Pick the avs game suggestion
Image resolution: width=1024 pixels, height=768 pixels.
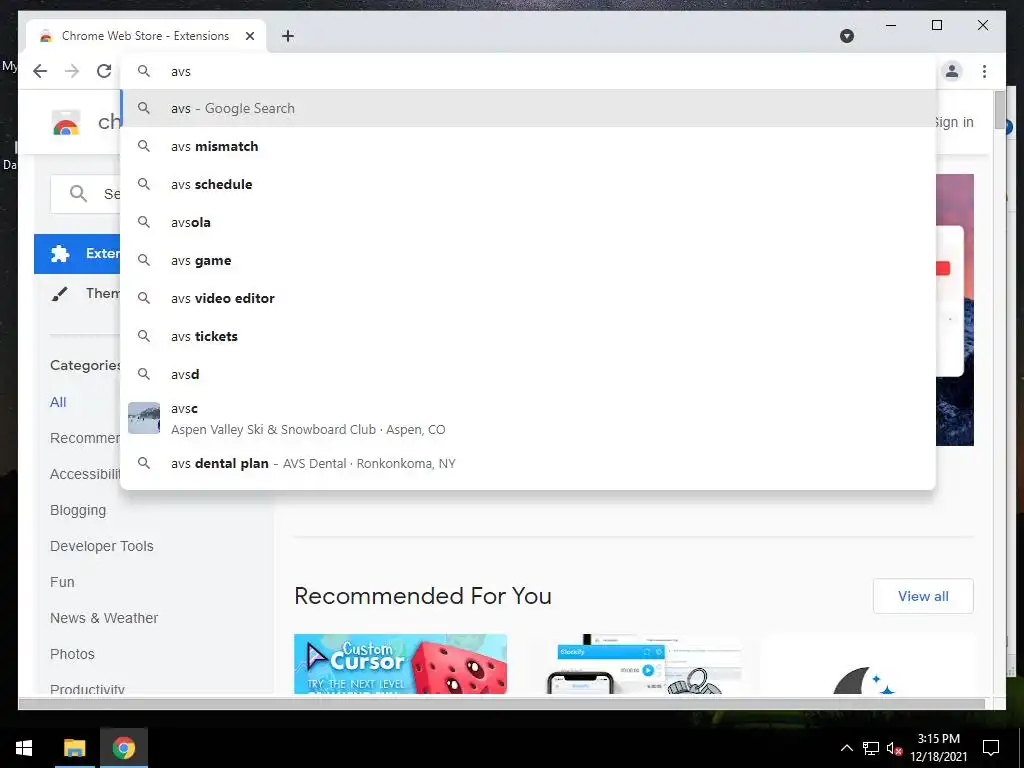coord(528,260)
